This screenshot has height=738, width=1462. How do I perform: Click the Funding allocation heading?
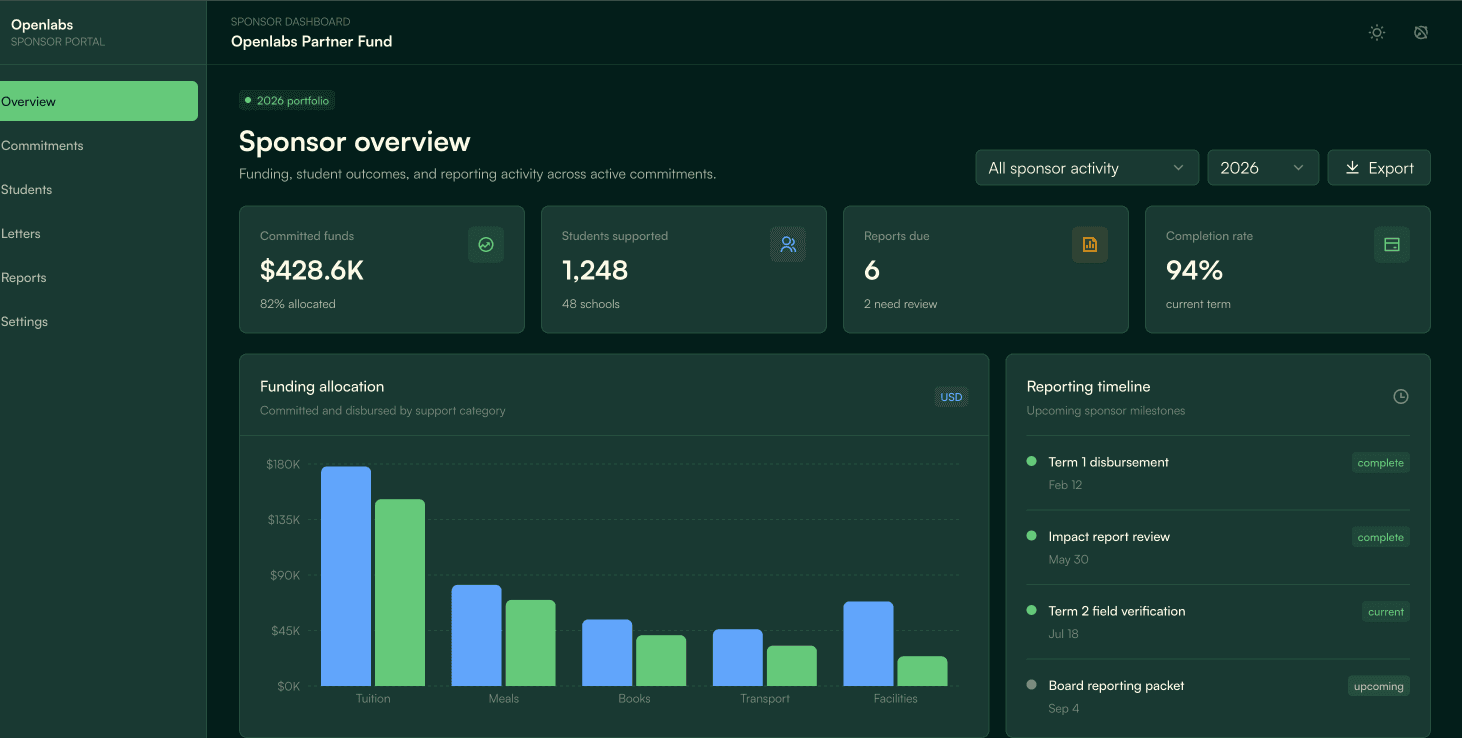[x=322, y=387]
